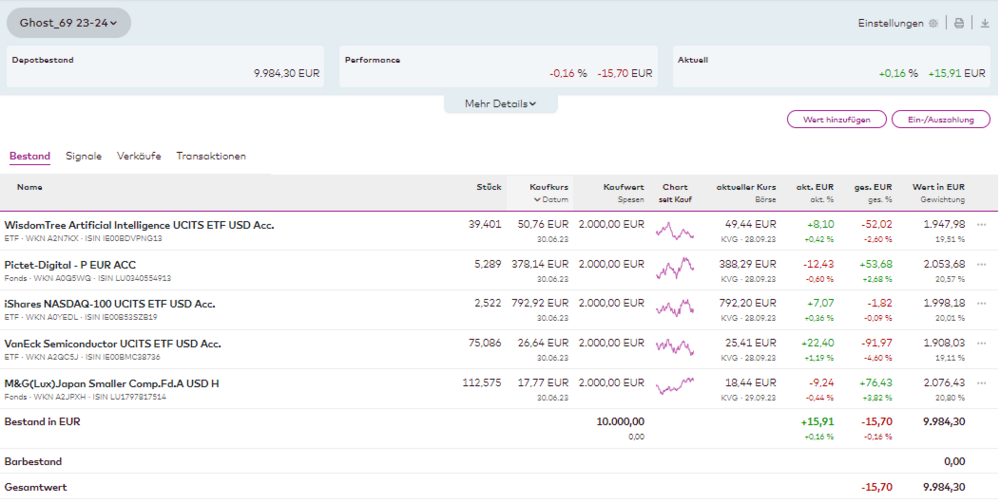Click the WisdomTree sparkline chart thumbnail
This screenshot has width=1000, height=503.
click(x=675, y=231)
